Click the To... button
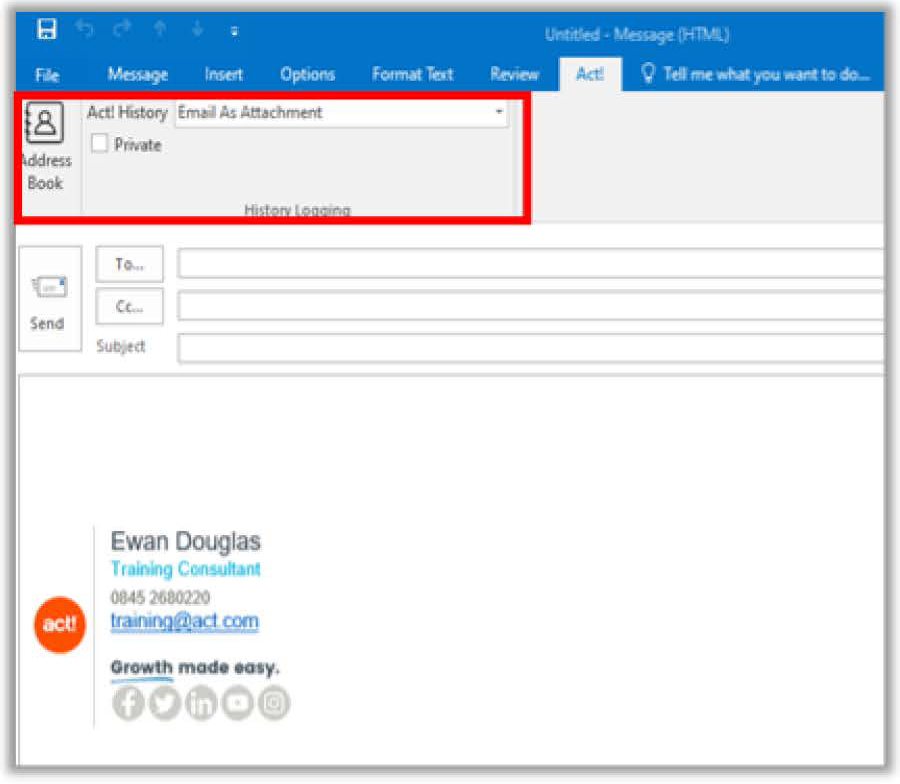Screen dimensions: 900x784 coord(129,264)
